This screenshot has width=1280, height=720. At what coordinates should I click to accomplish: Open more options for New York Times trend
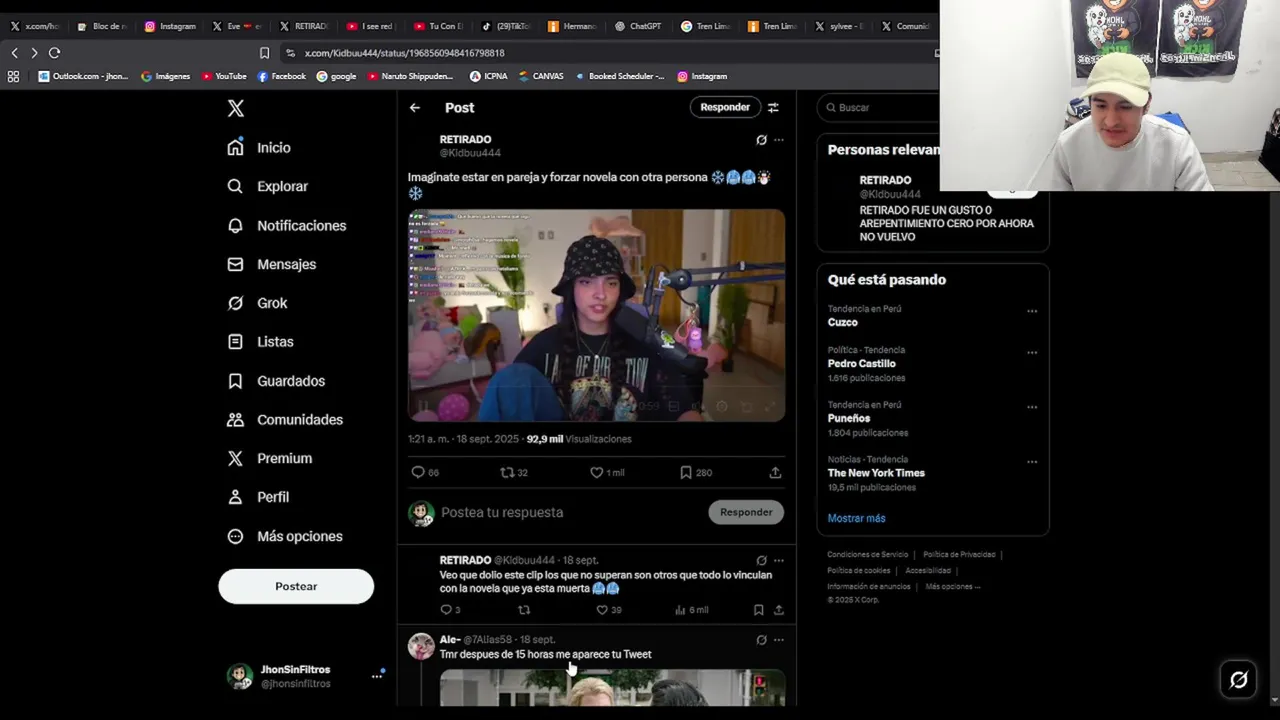1032,462
